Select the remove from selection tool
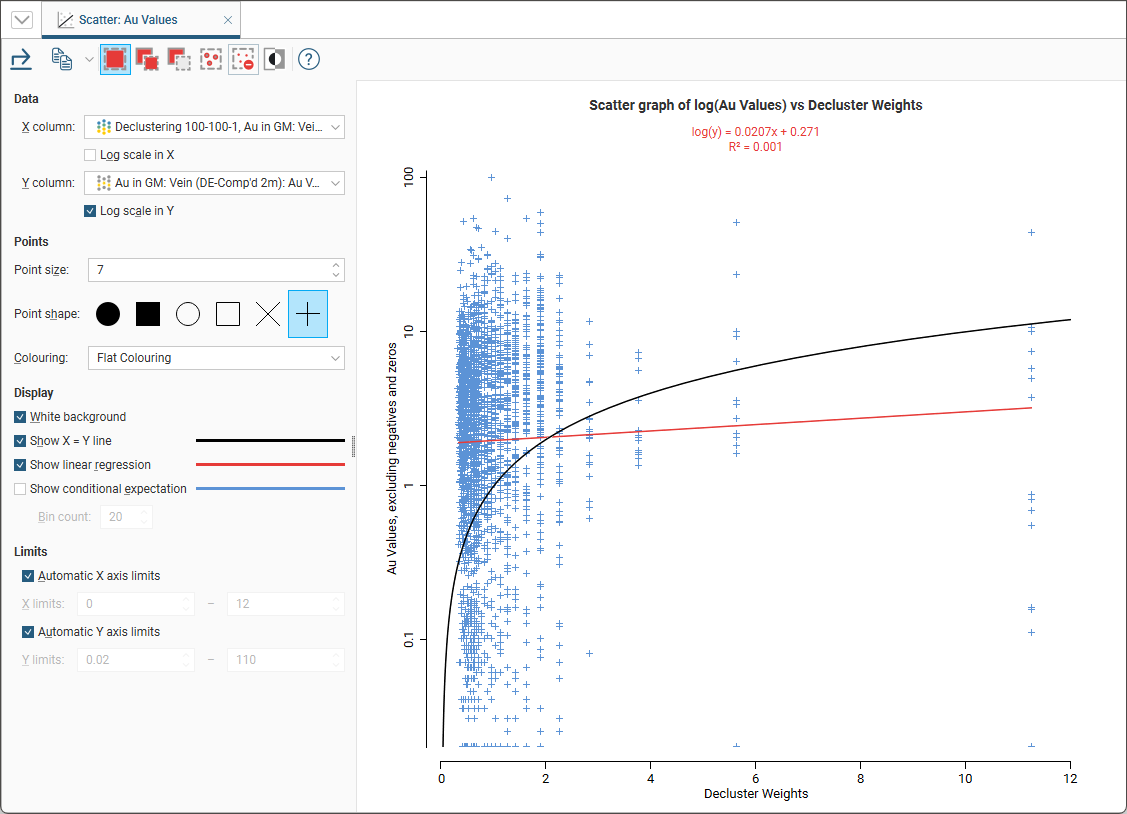Screen dimensions: 1127x814 pyautogui.click(x=179, y=60)
